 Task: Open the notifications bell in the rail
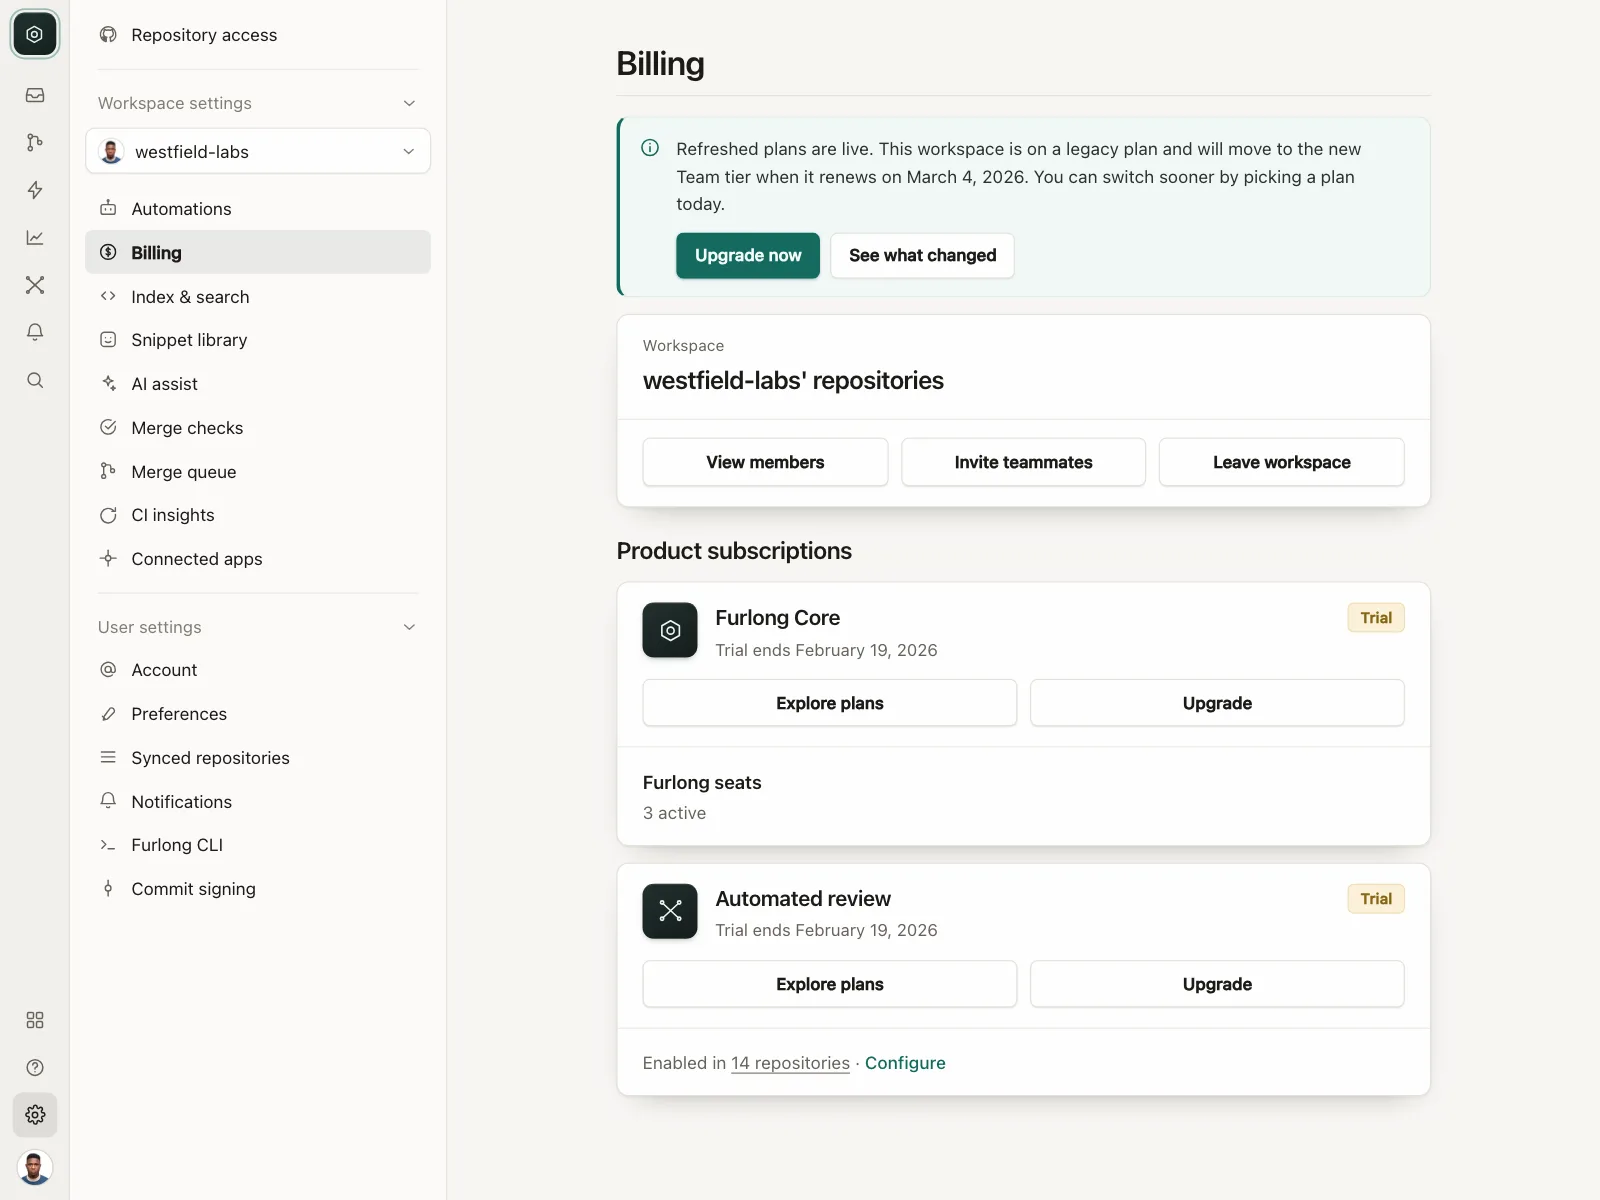coord(35,332)
